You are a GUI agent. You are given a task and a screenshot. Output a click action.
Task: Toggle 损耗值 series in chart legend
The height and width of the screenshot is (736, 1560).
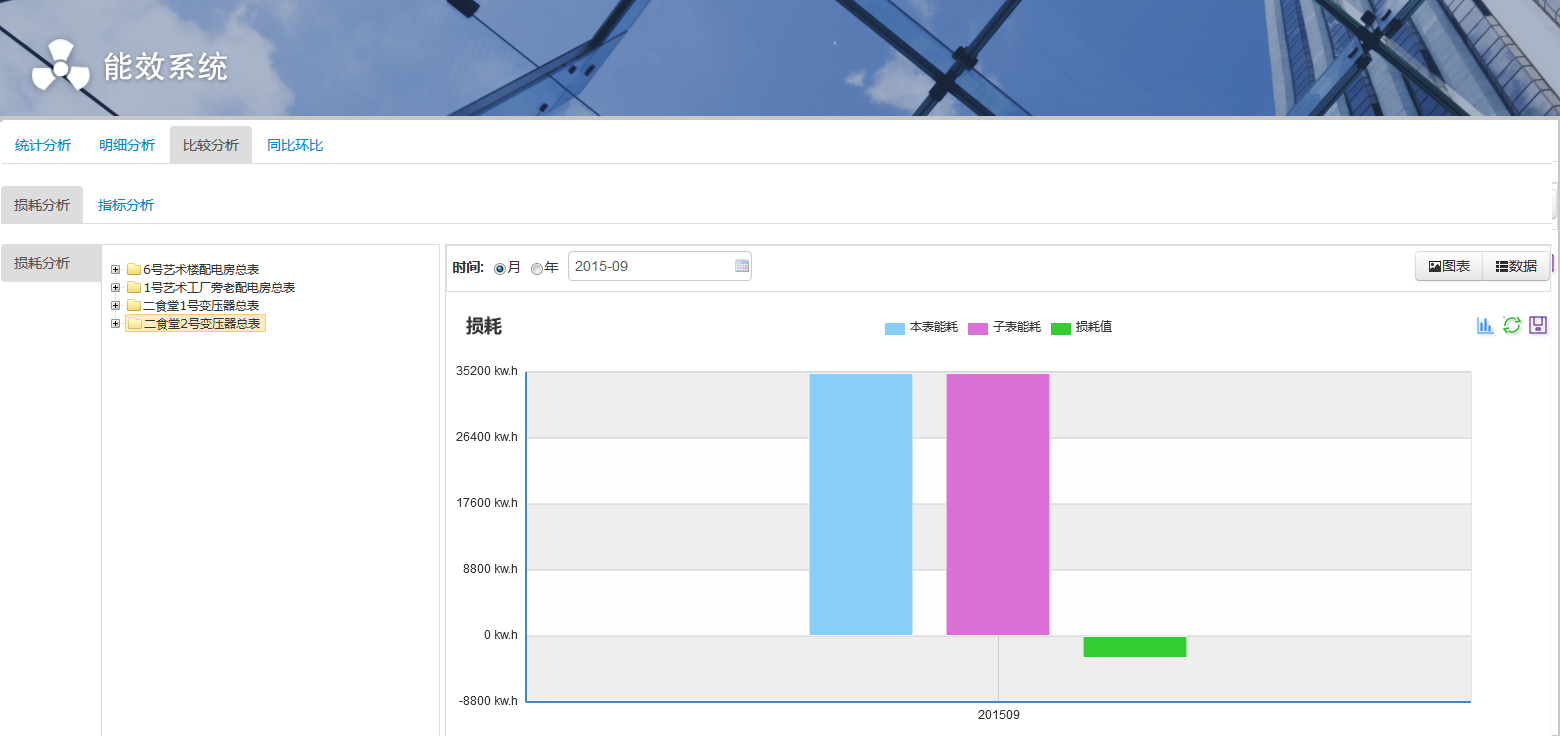point(1082,328)
